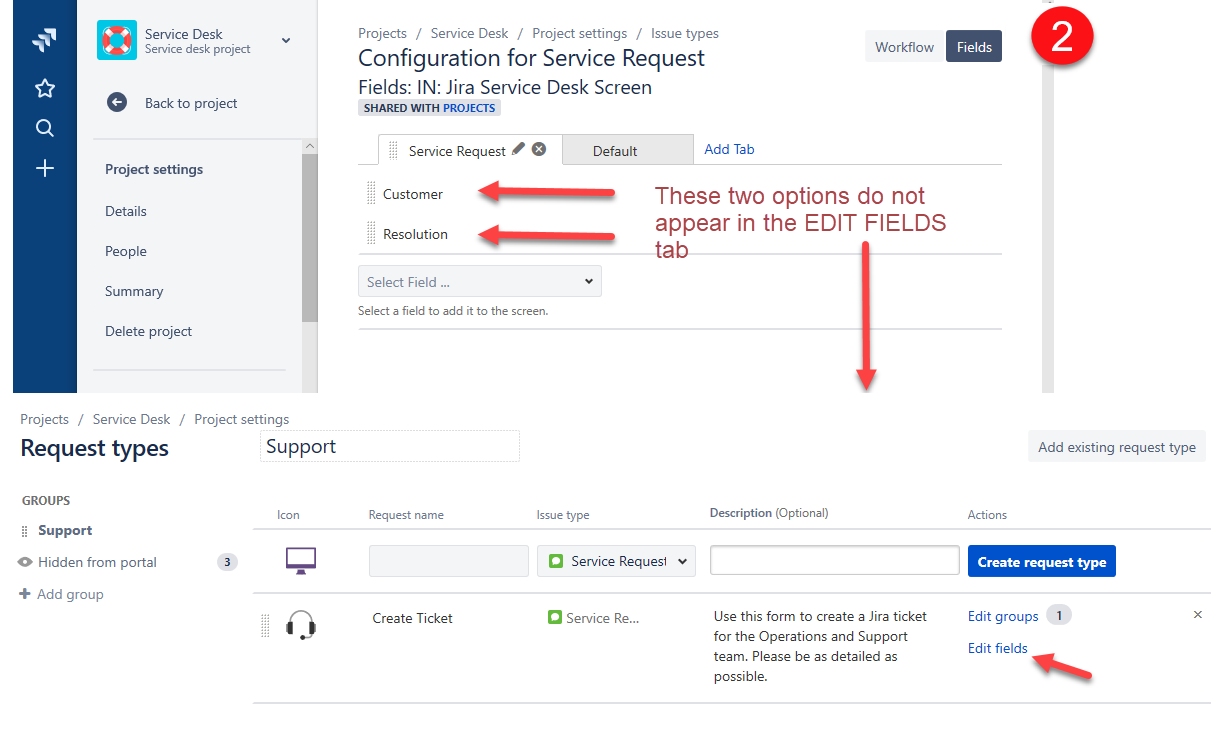This screenshot has width=1211, height=740.
Task: Click the Customer field row
Action: pos(680,193)
